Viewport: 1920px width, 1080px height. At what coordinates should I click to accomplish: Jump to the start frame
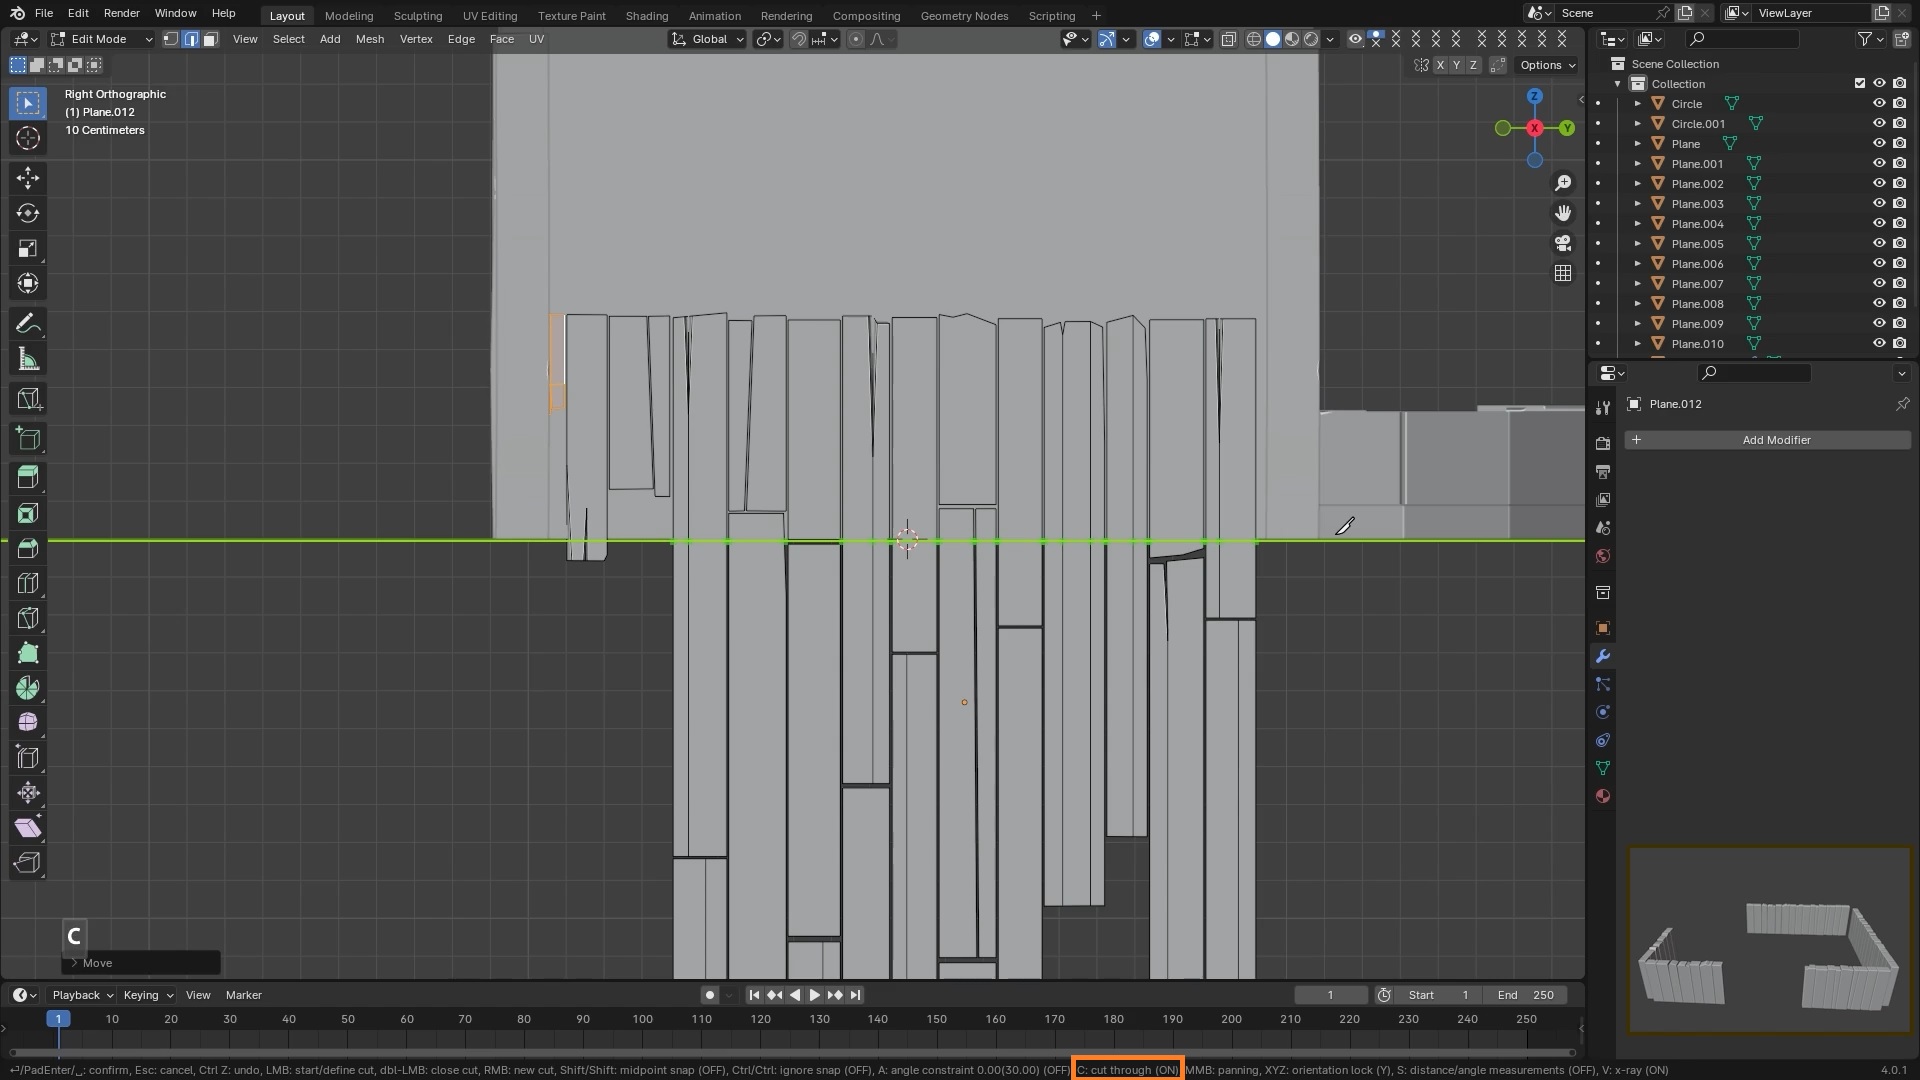click(x=754, y=995)
